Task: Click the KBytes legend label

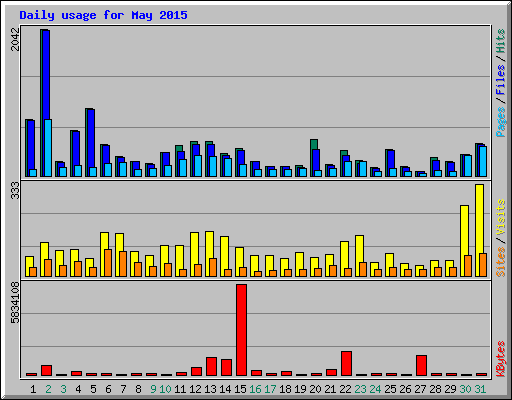Action: coord(501,359)
